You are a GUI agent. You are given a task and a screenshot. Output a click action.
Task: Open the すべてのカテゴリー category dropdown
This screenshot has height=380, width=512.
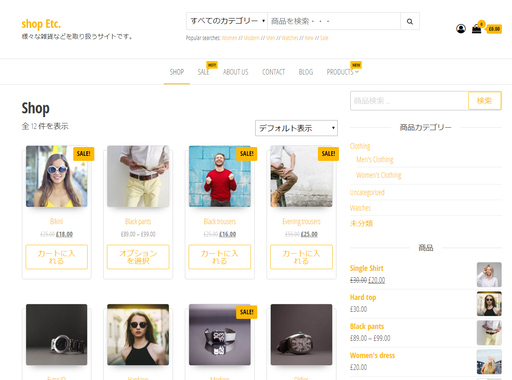(227, 21)
